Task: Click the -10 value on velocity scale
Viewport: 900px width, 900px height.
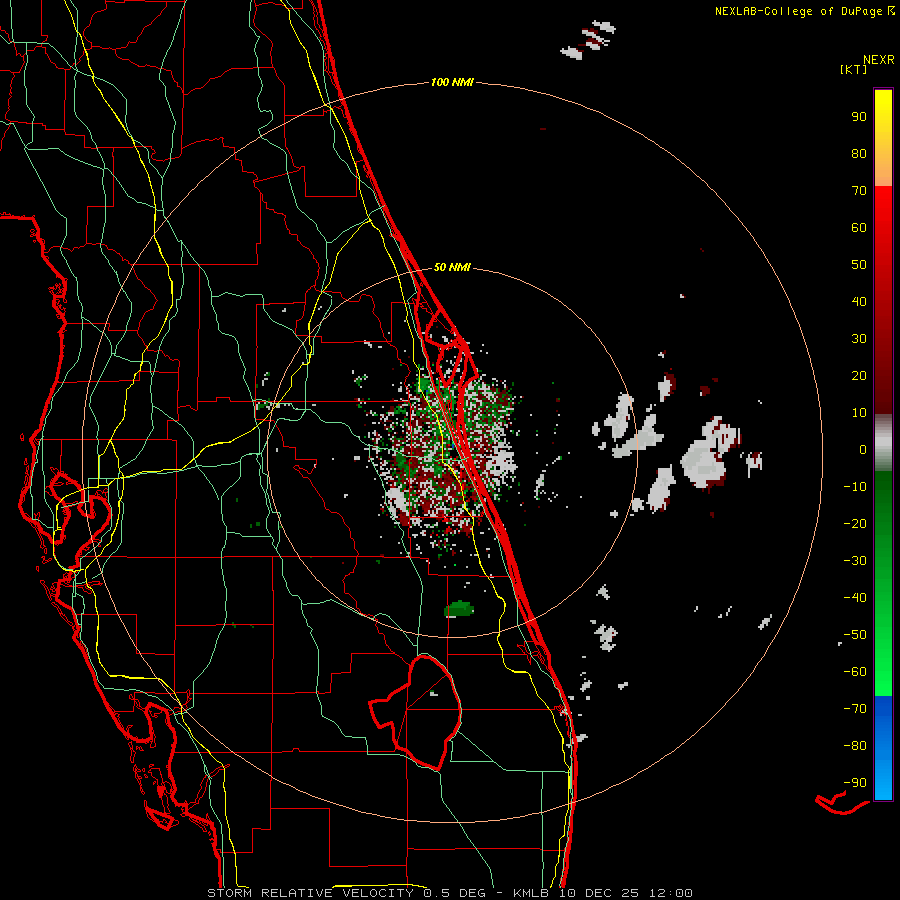Action: [x=855, y=487]
